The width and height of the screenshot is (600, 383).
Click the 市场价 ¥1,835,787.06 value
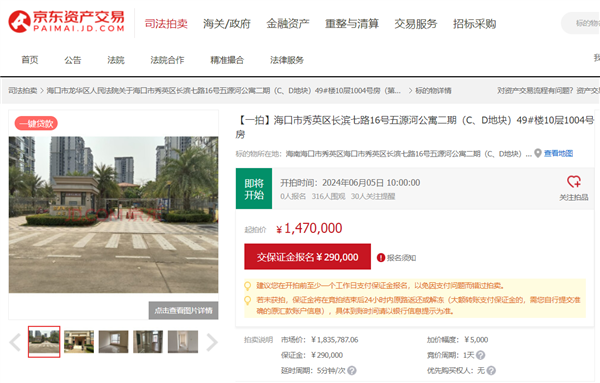pos(334,340)
